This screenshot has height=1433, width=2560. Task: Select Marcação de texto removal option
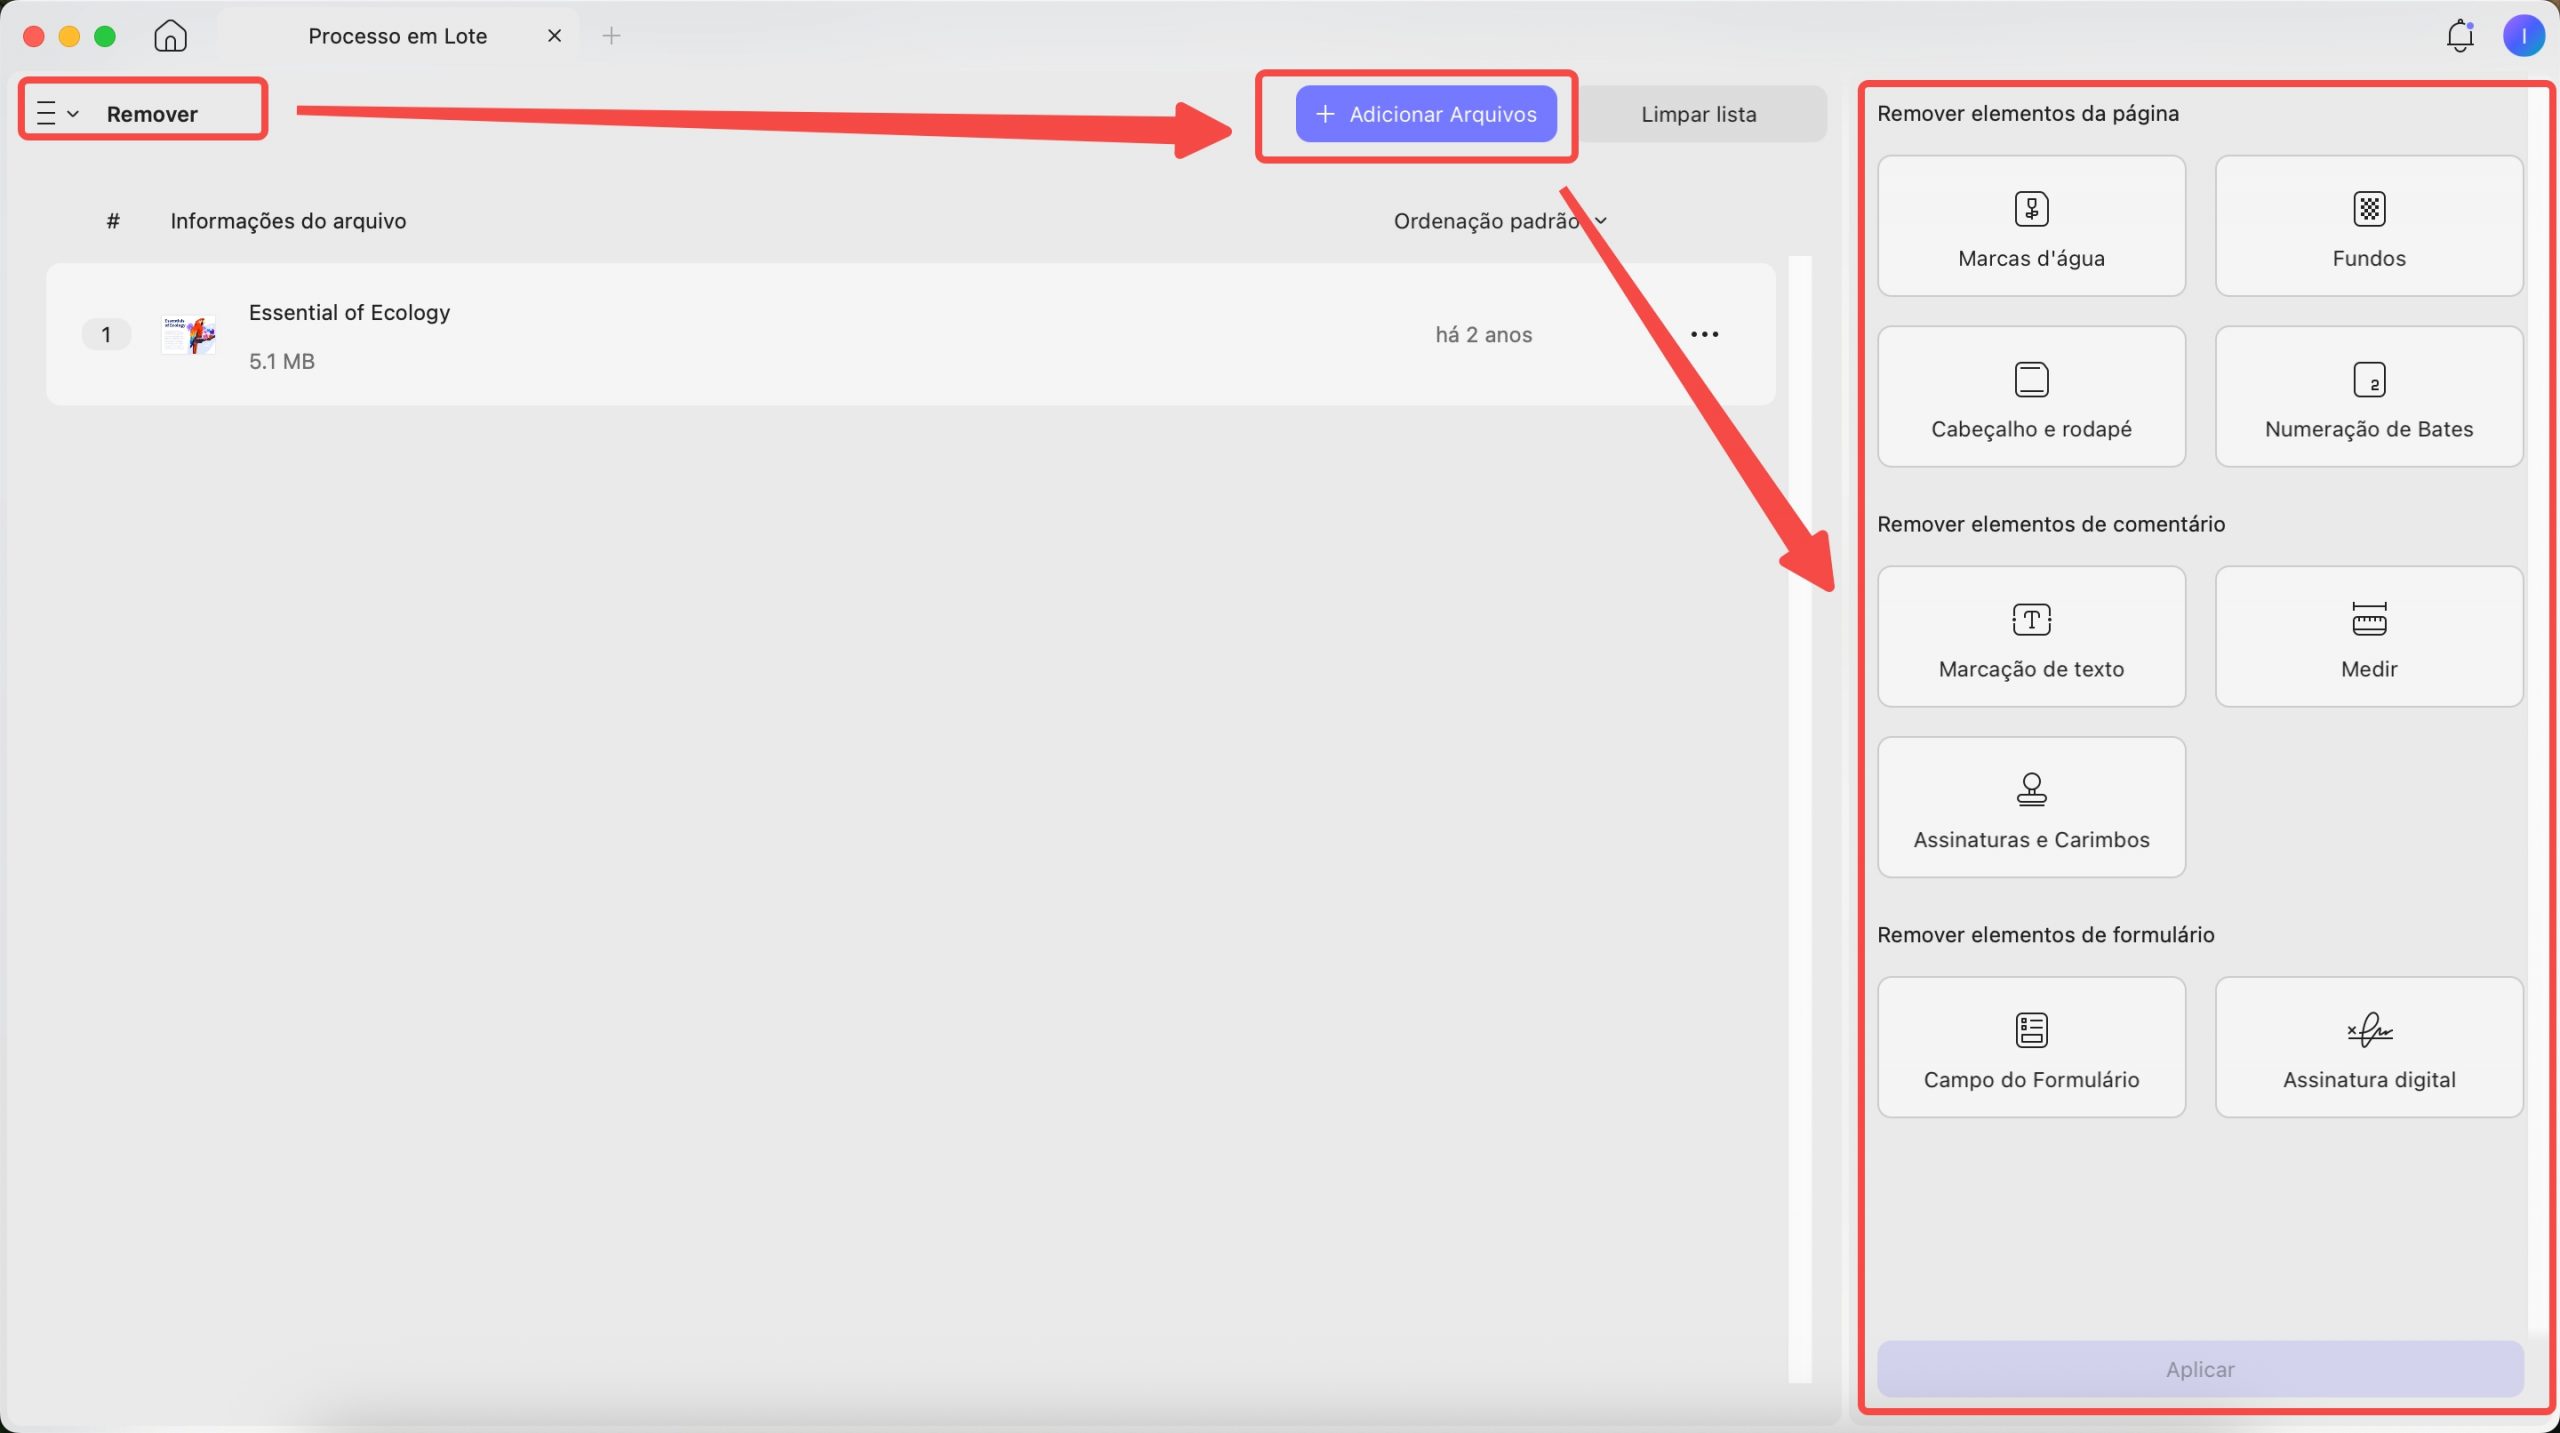(x=2031, y=636)
